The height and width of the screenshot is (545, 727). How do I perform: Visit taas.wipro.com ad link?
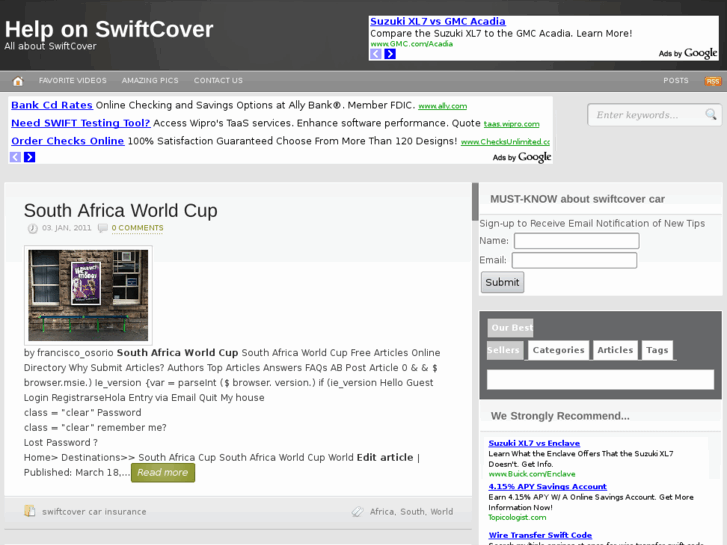[511, 124]
